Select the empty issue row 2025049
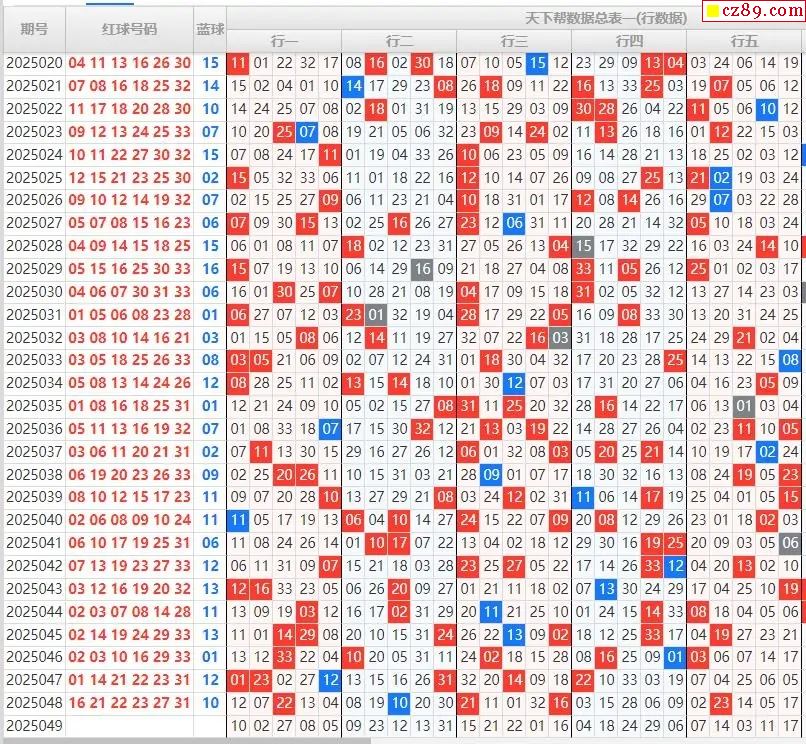 [34, 726]
